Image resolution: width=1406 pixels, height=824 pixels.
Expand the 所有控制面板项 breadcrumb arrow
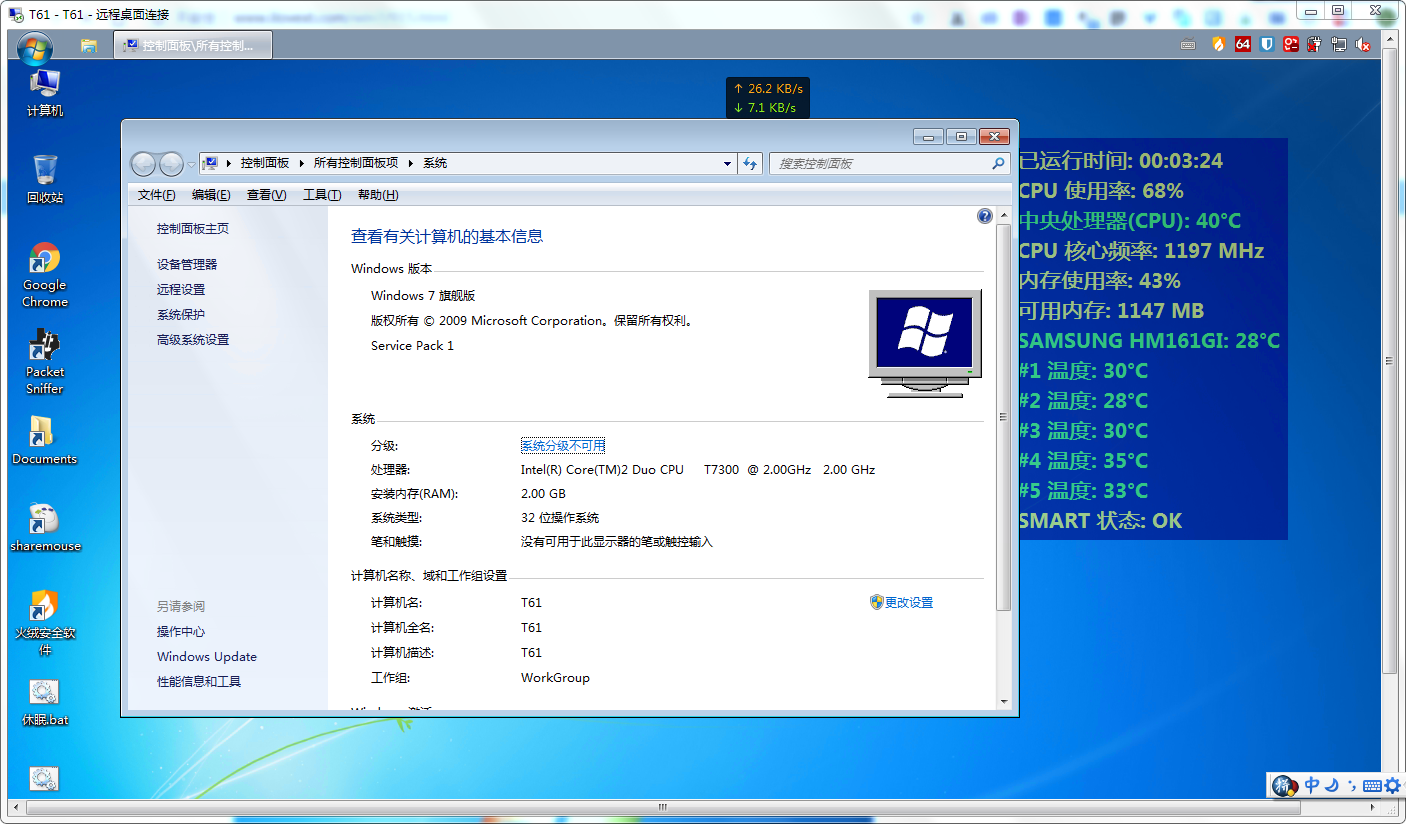(410, 163)
